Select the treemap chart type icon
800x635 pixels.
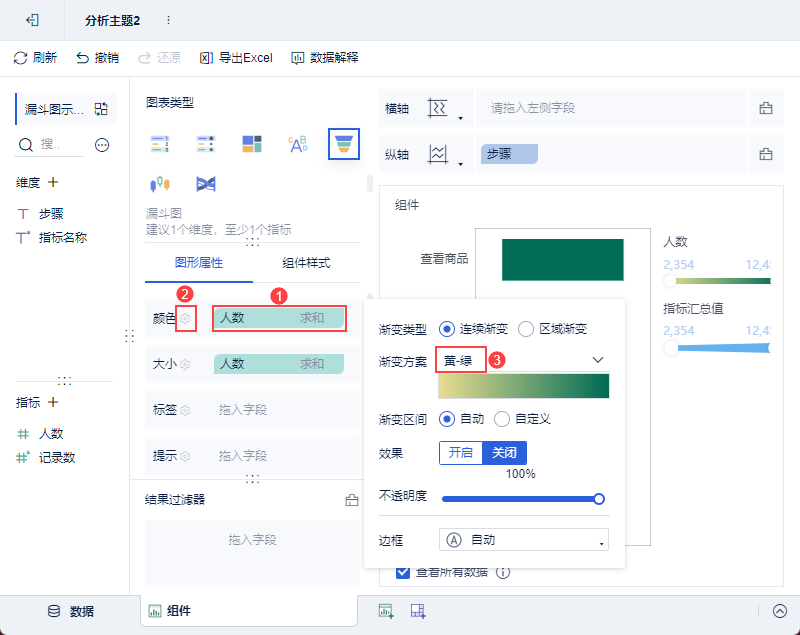point(252,144)
